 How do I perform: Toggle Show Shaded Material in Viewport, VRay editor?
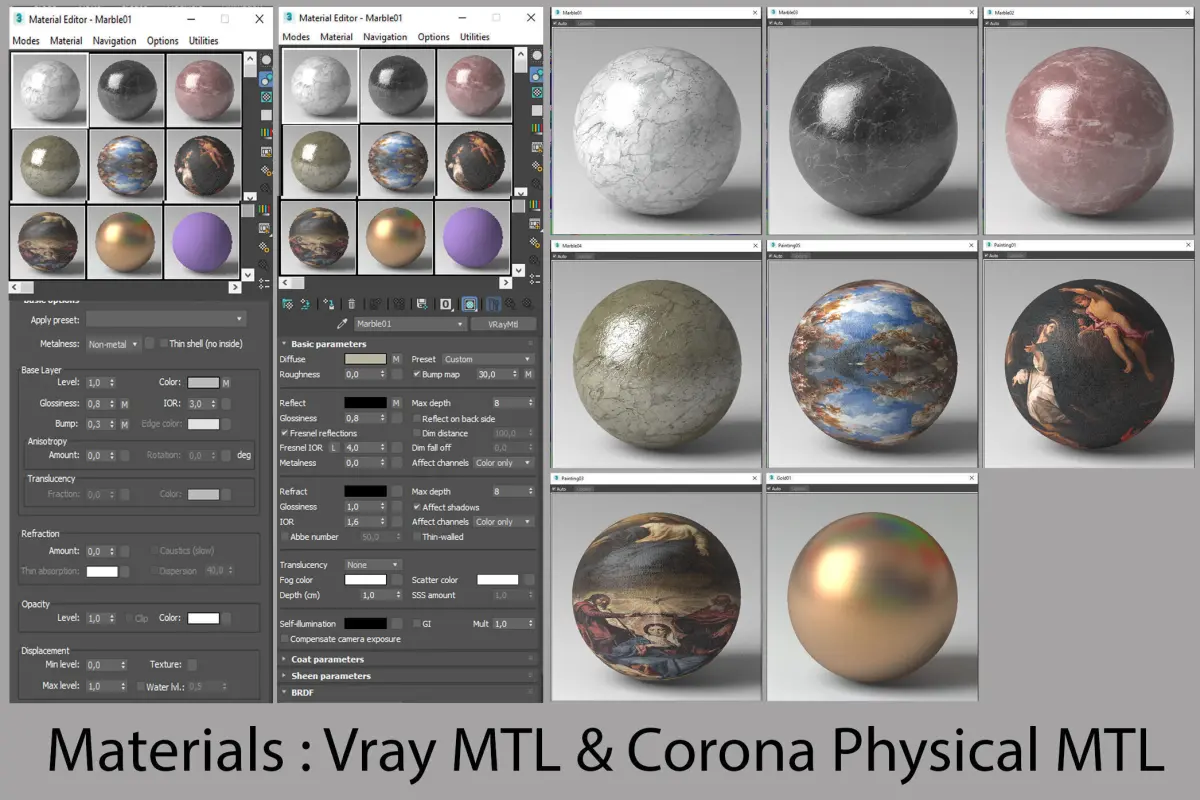coord(469,304)
